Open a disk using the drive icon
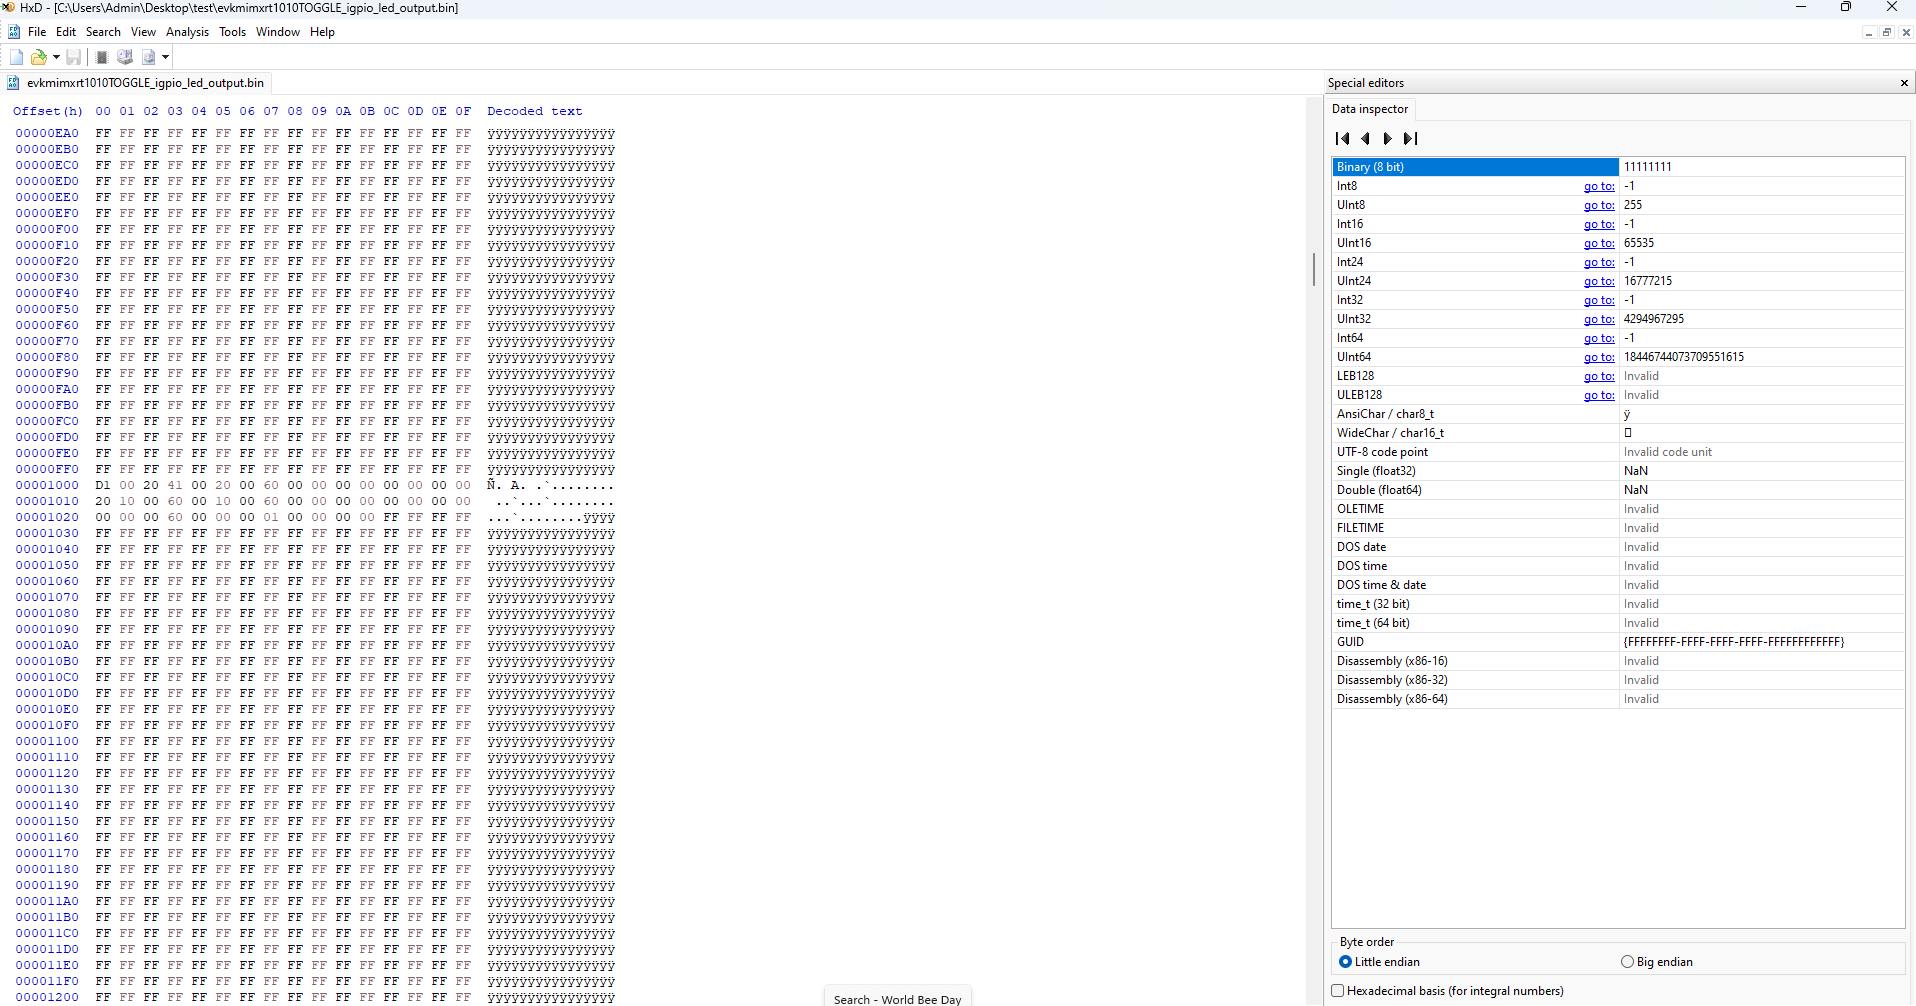This screenshot has height=1006, width=1916. [x=124, y=57]
